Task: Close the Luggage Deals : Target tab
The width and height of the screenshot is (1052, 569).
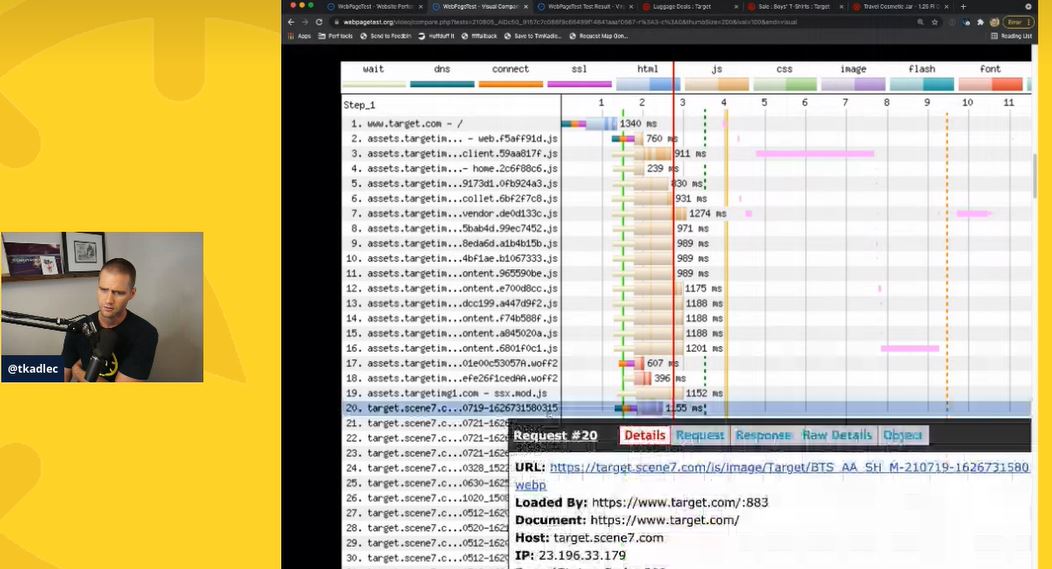Action: click(x=736, y=7)
